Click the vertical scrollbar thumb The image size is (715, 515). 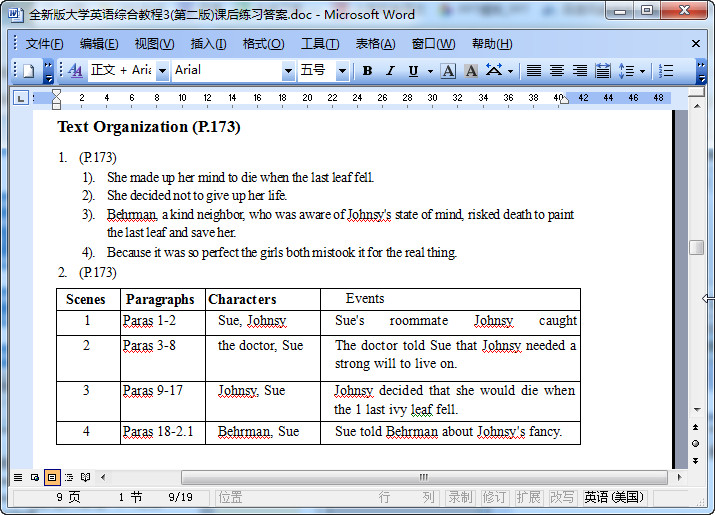pos(696,247)
